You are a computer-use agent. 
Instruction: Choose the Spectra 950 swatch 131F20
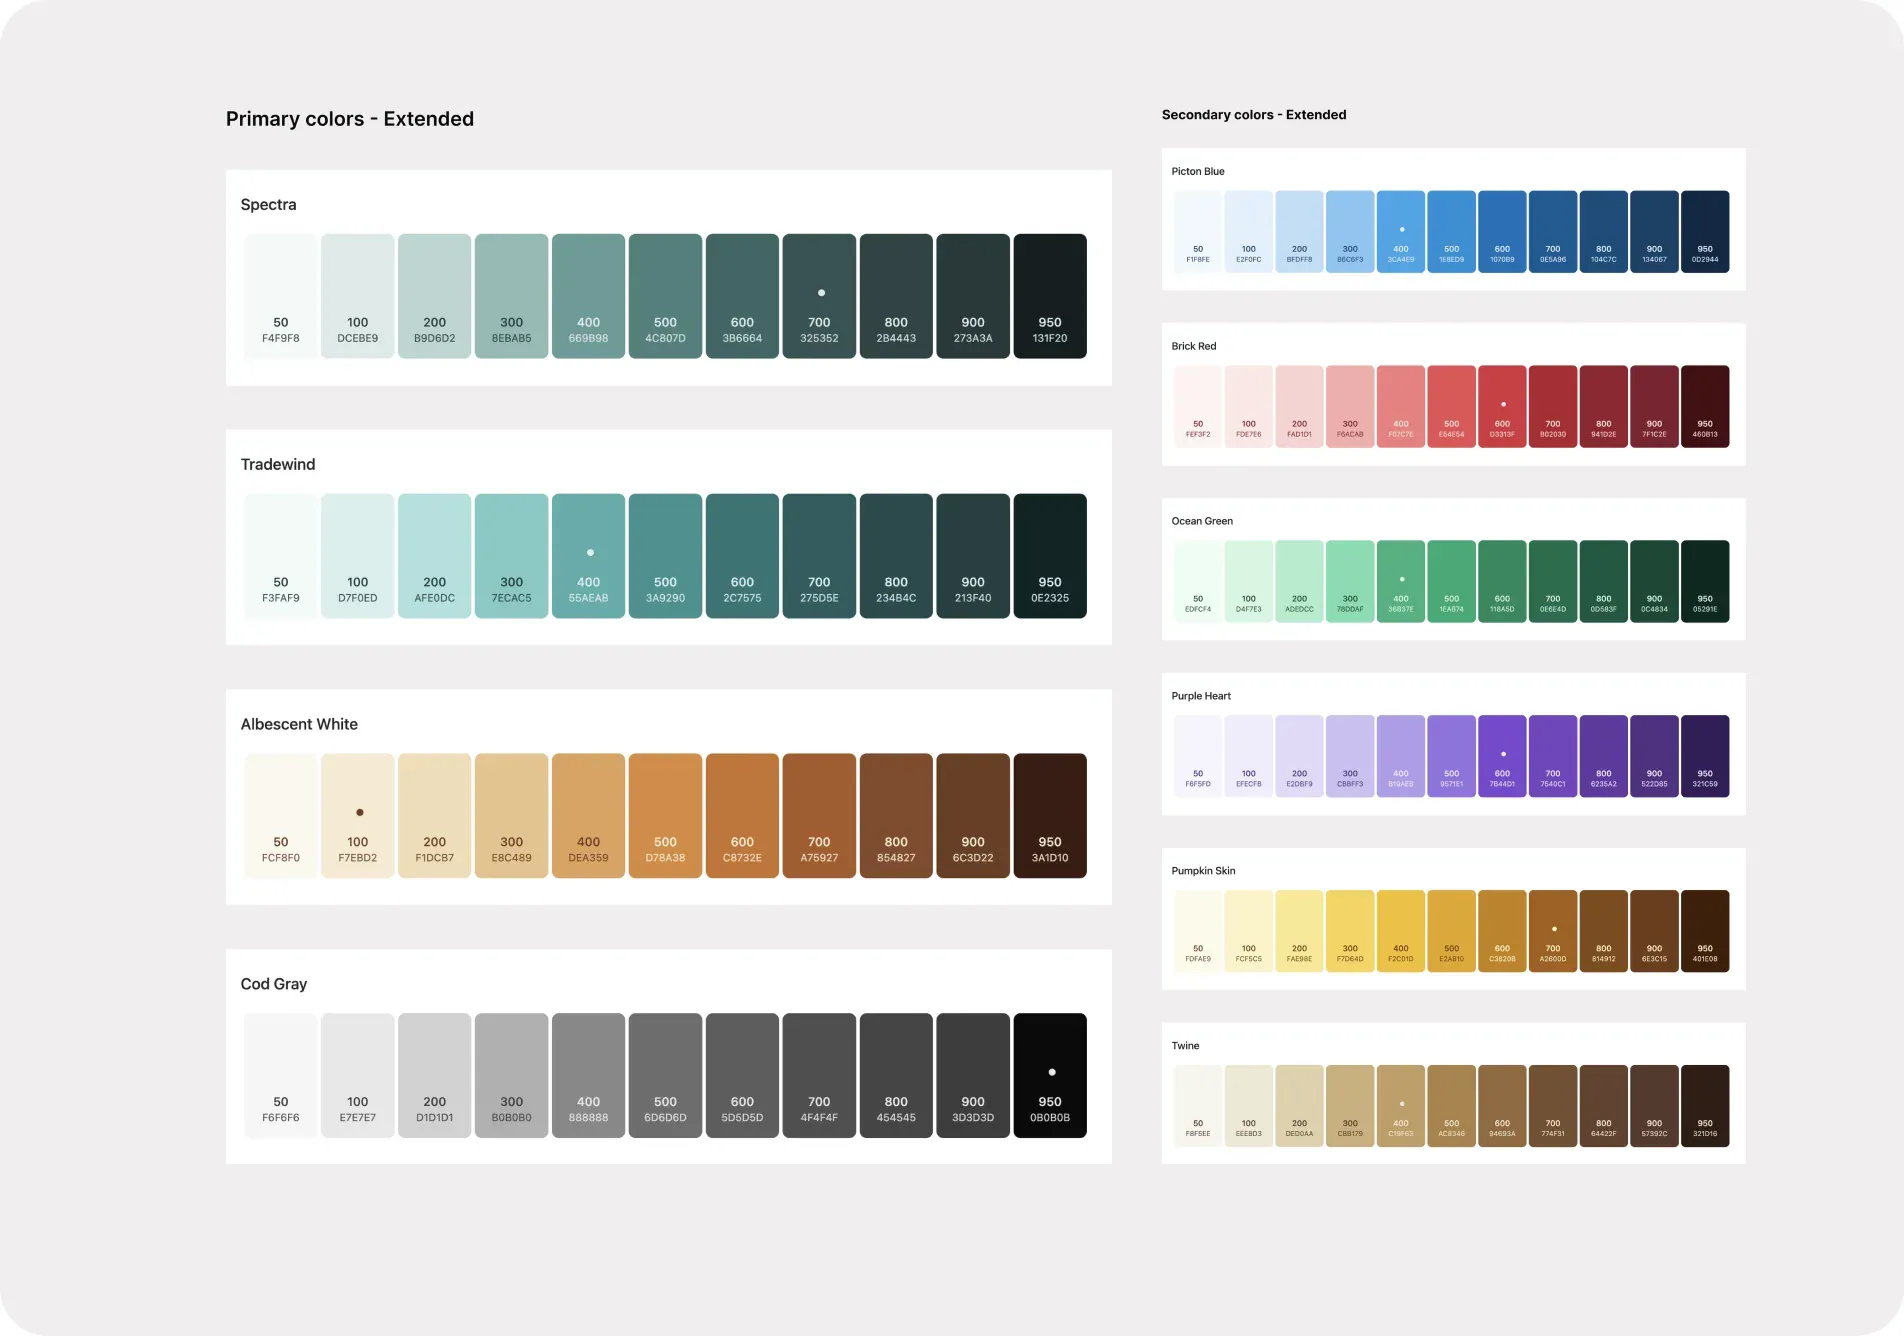1050,296
